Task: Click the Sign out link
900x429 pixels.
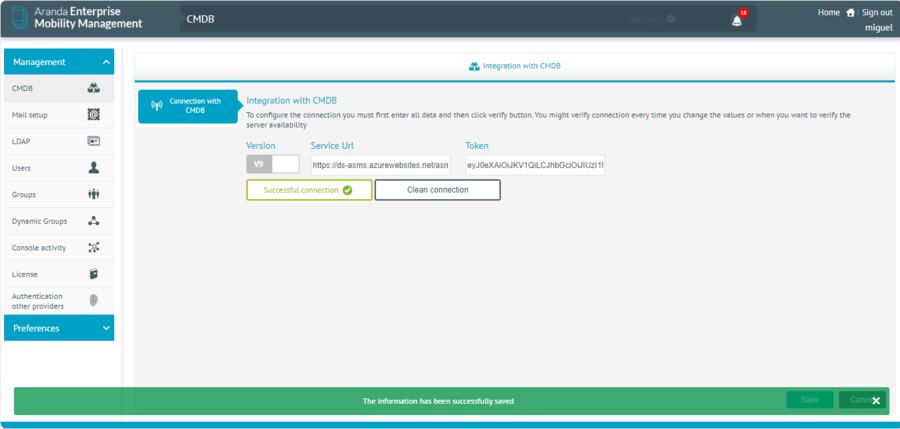Action: pos(877,13)
